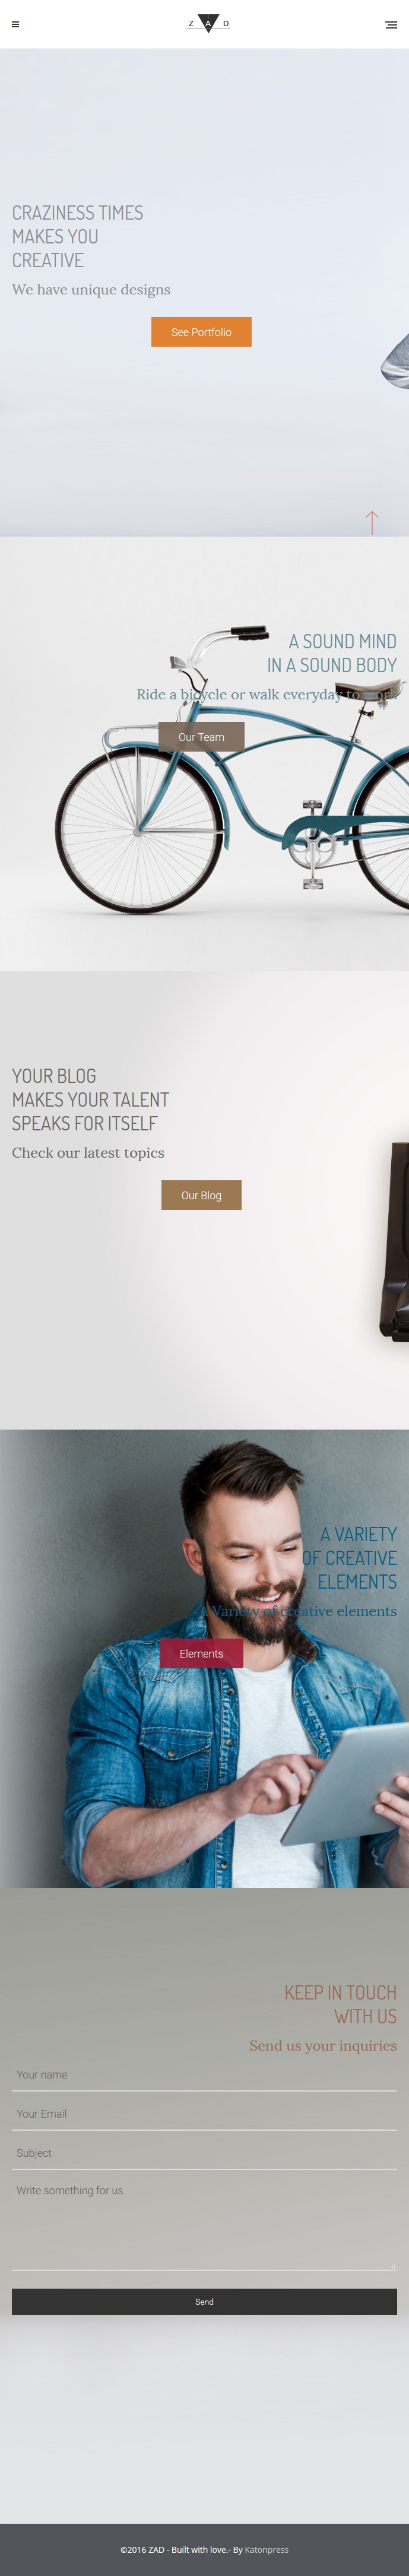Click the ZAD triangle logo
This screenshot has height=2576, width=409.
(208, 23)
